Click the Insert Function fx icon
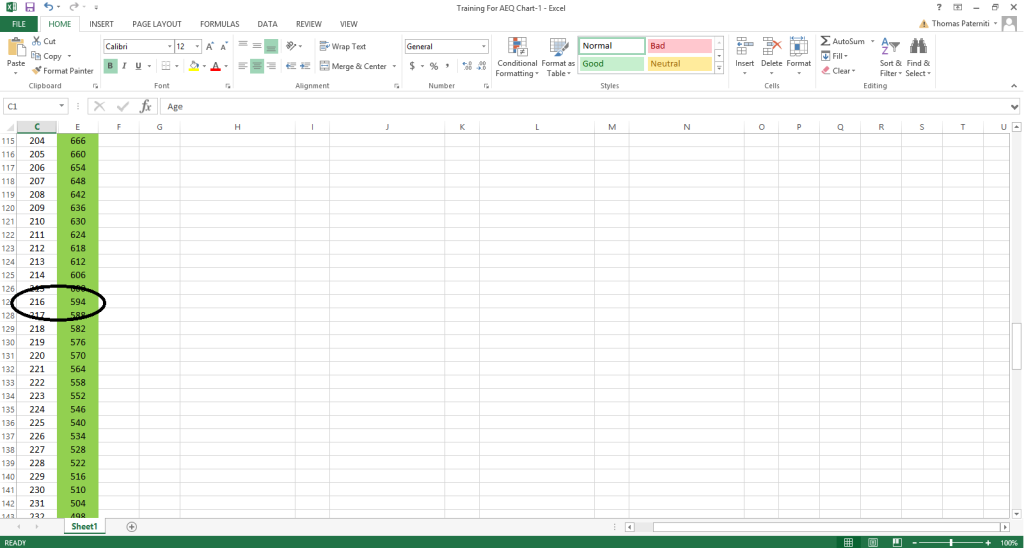 tap(145, 106)
